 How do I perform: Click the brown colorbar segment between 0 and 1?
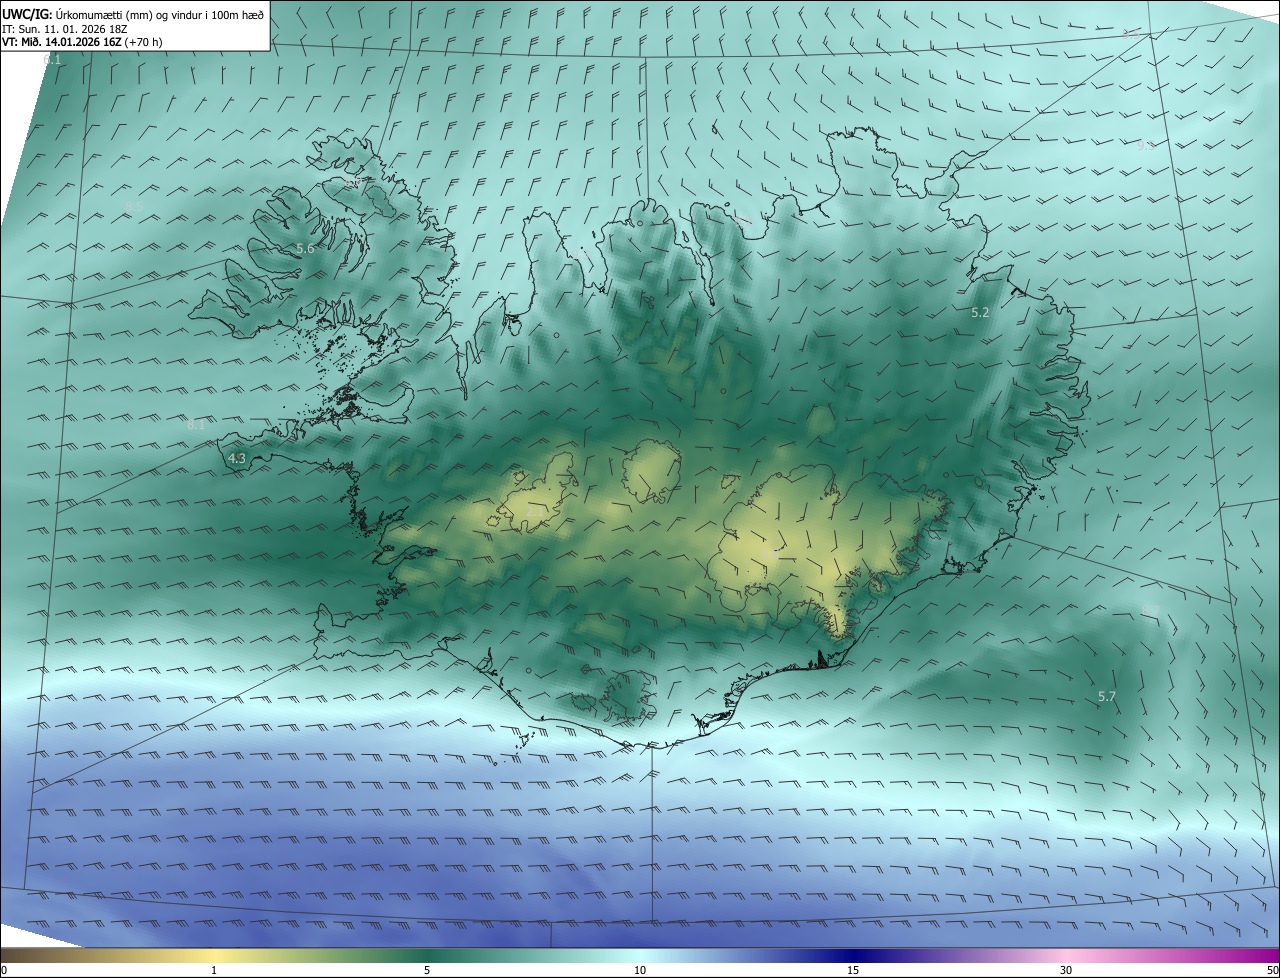(x=107, y=955)
